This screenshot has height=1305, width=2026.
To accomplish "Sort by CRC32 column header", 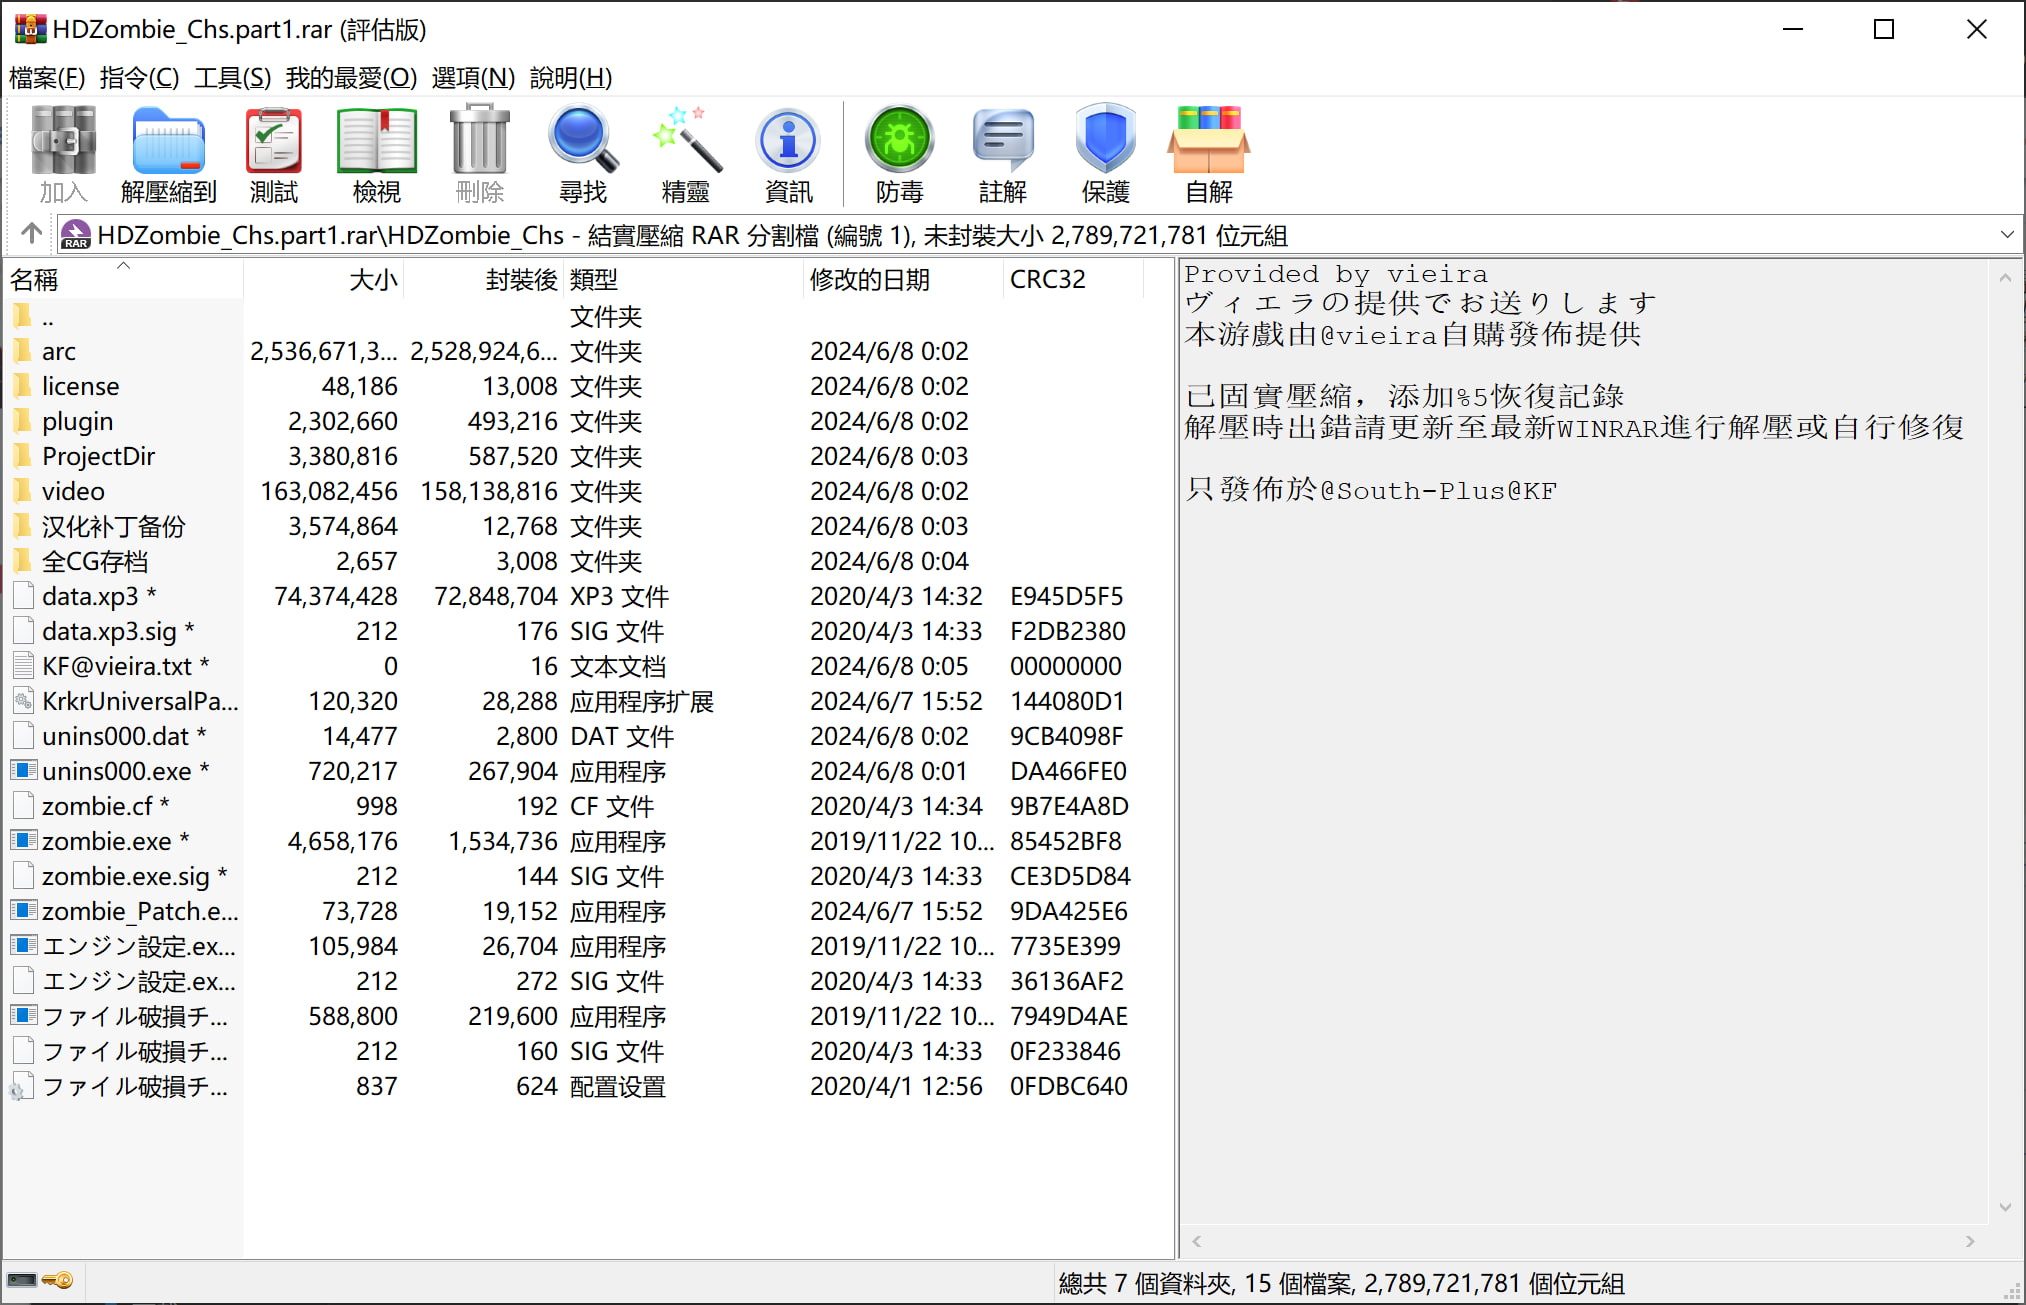I will click(1047, 280).
